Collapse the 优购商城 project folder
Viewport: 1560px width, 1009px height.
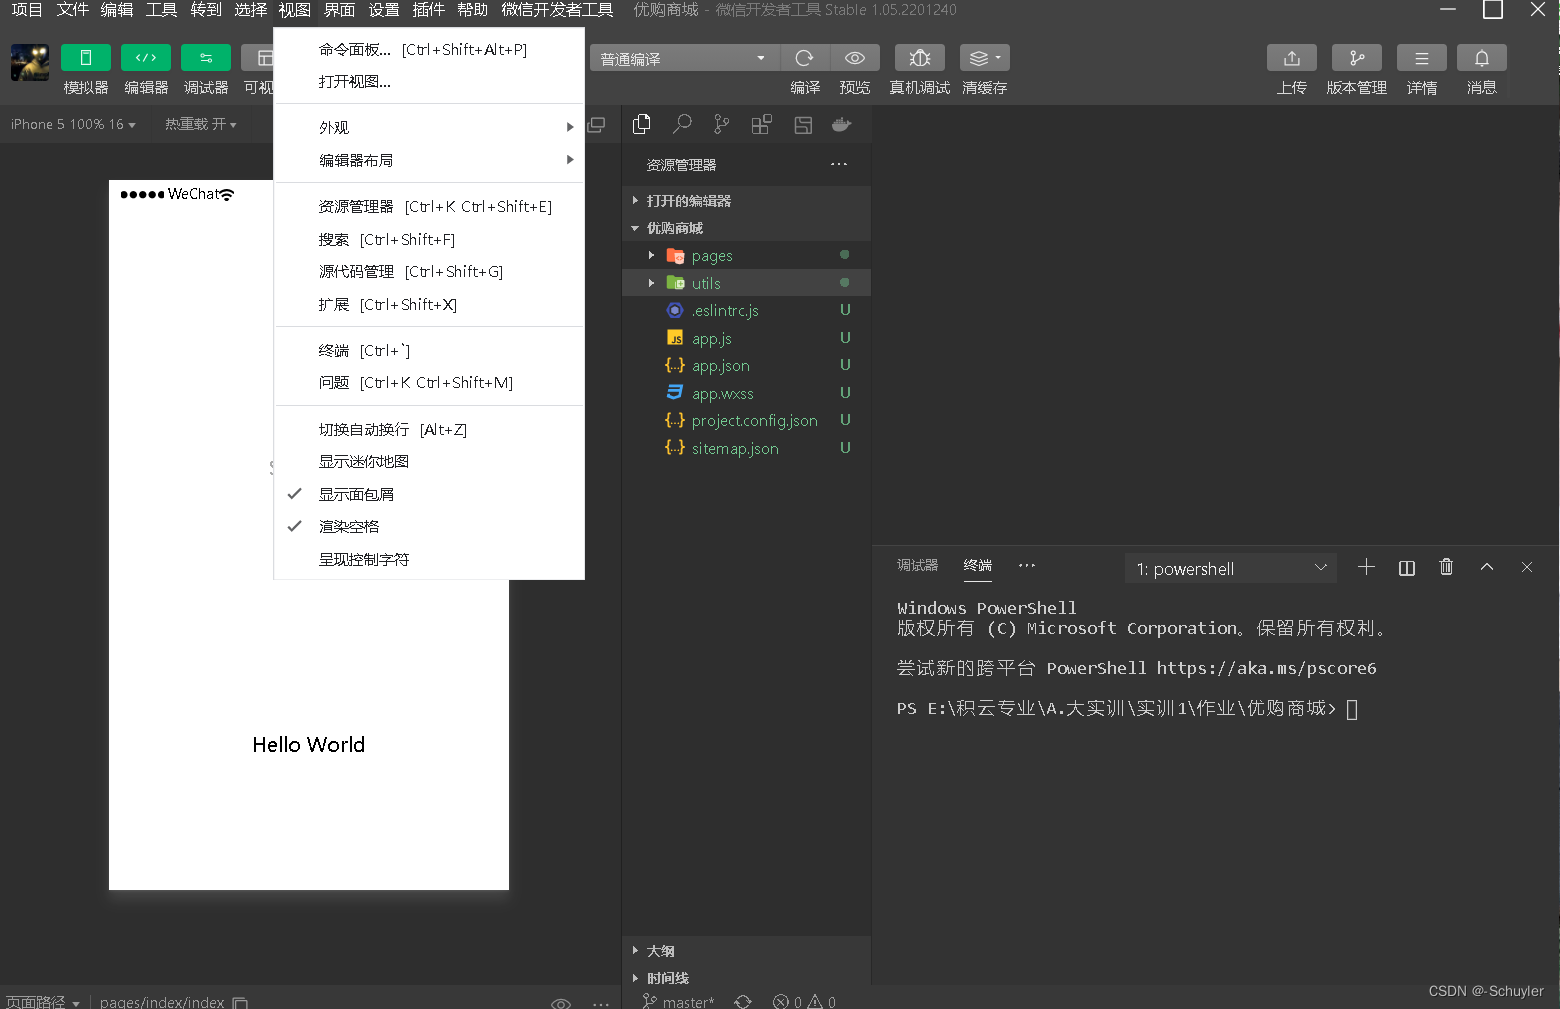click(746, 228)
